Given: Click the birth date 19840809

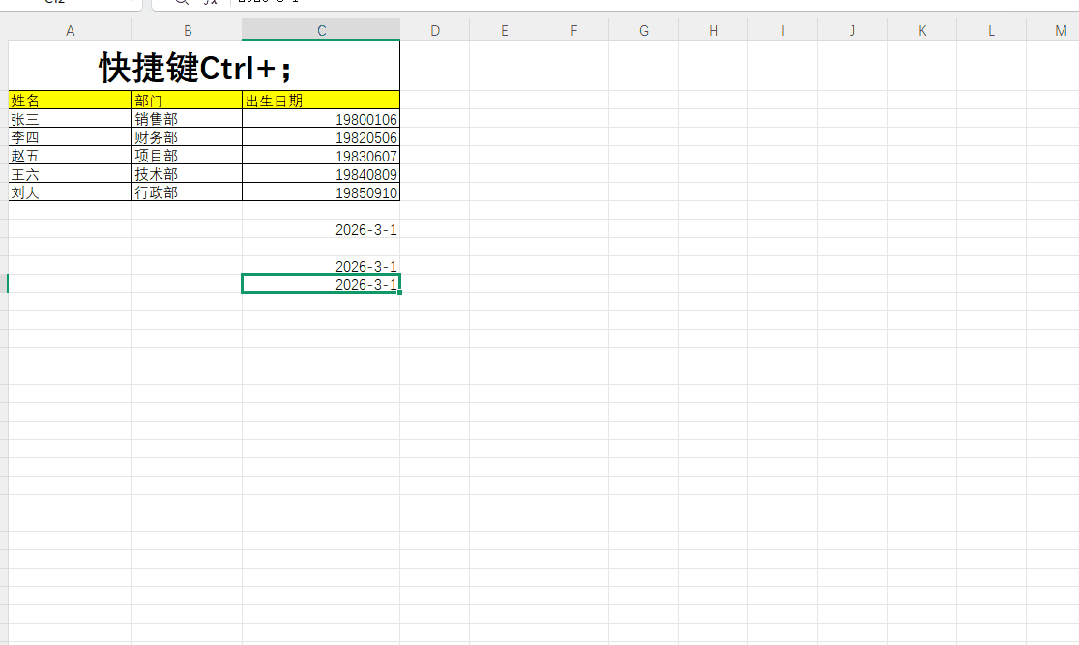Looking at the screenshot, I should coord(321,173).
